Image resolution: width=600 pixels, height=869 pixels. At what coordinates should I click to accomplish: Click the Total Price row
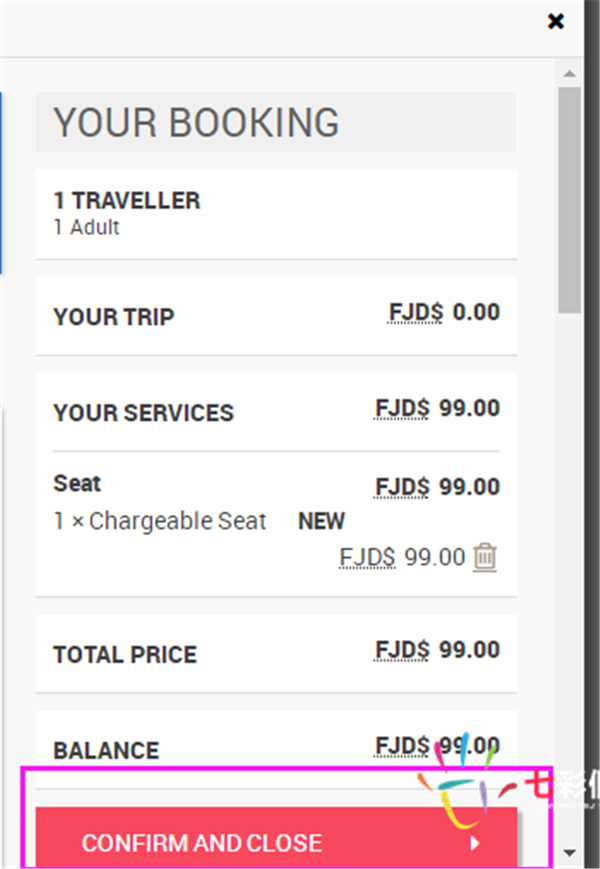(x=276, y=653)
